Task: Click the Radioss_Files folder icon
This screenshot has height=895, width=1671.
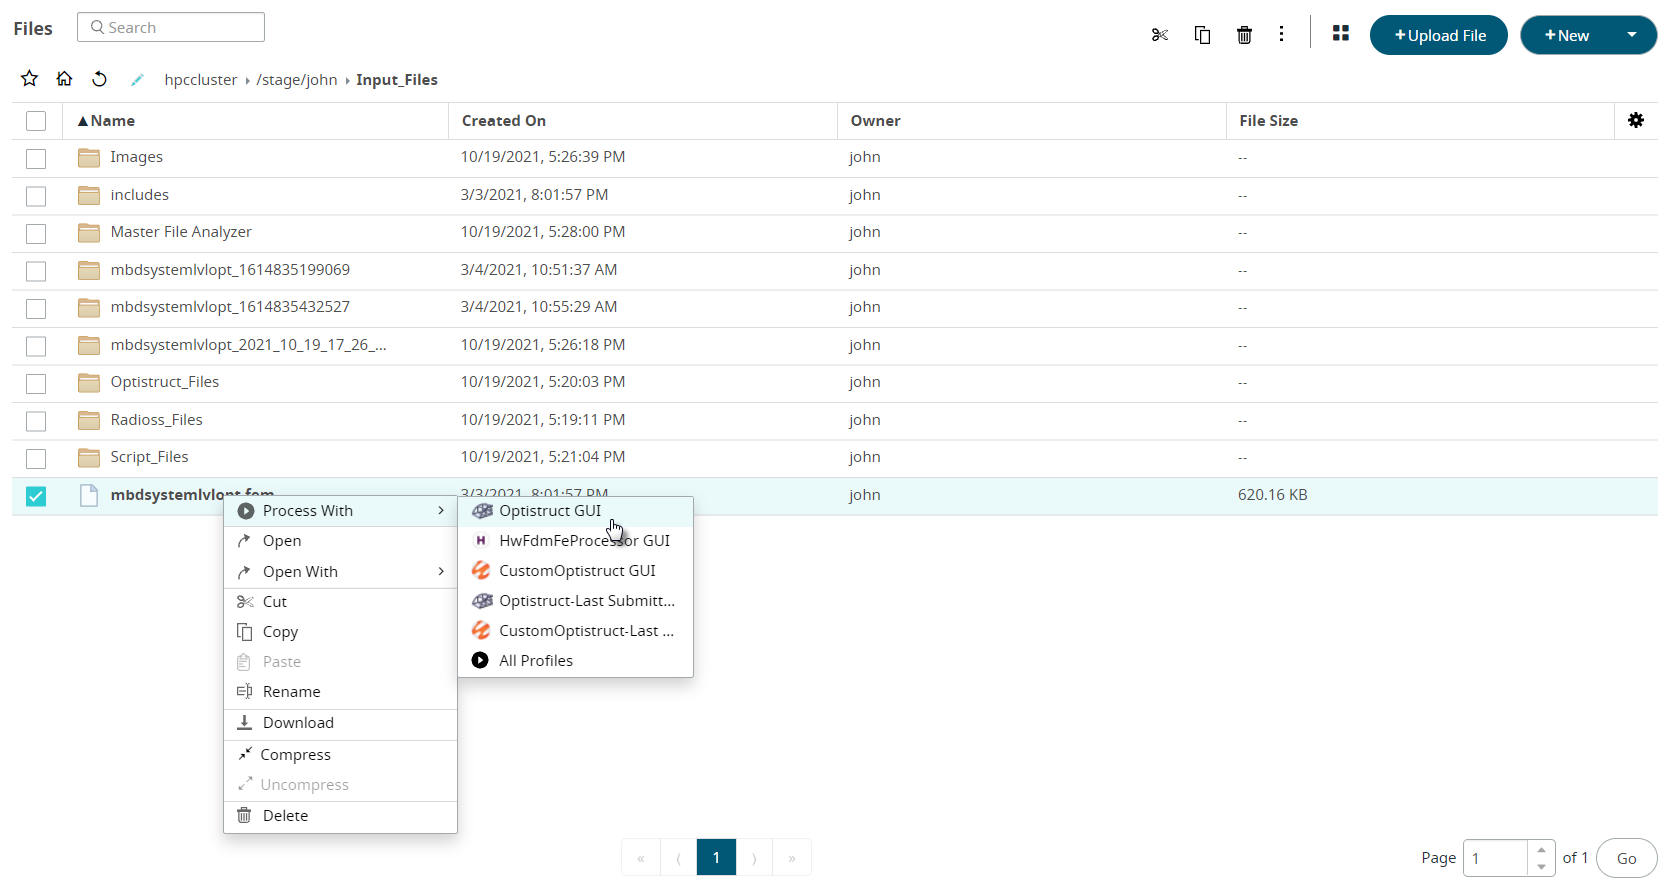Action: [89, 420]
